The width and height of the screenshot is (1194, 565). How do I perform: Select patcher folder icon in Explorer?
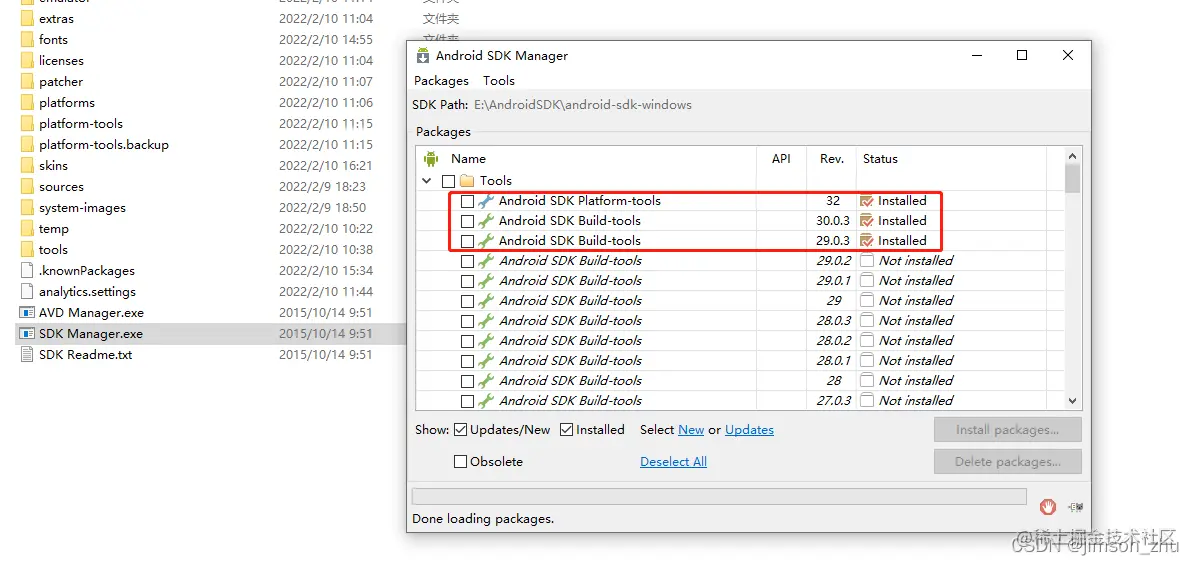tap(27, 81)
